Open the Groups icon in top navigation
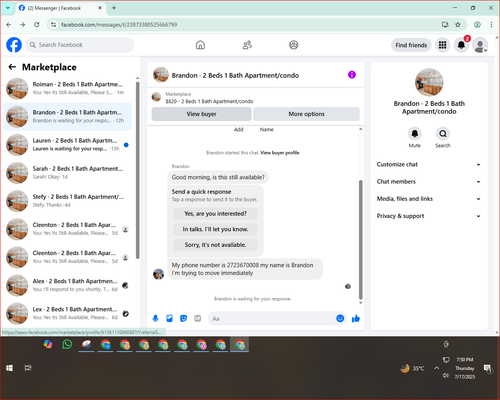 [x=294, y=45]
